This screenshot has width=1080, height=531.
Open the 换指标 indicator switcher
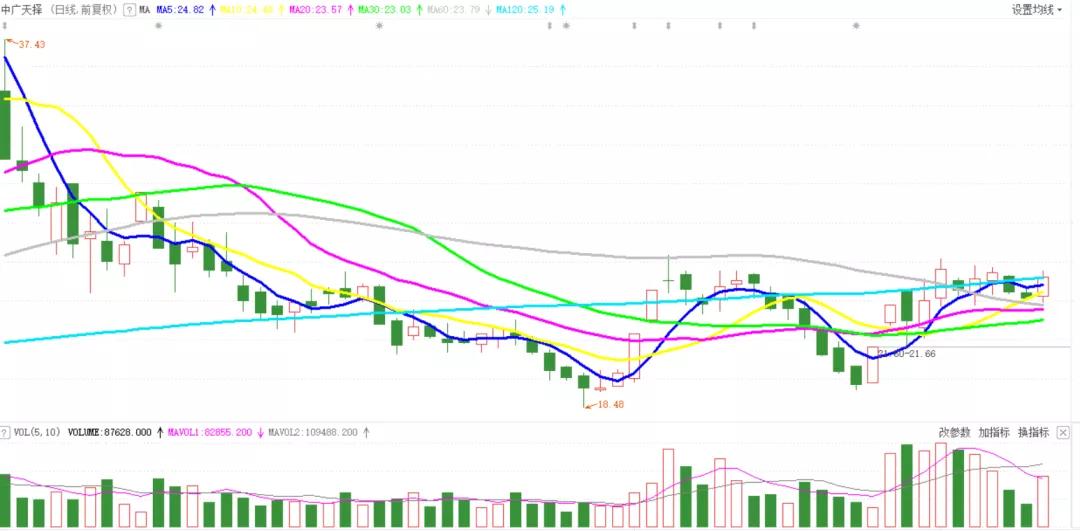(1033, 433)
